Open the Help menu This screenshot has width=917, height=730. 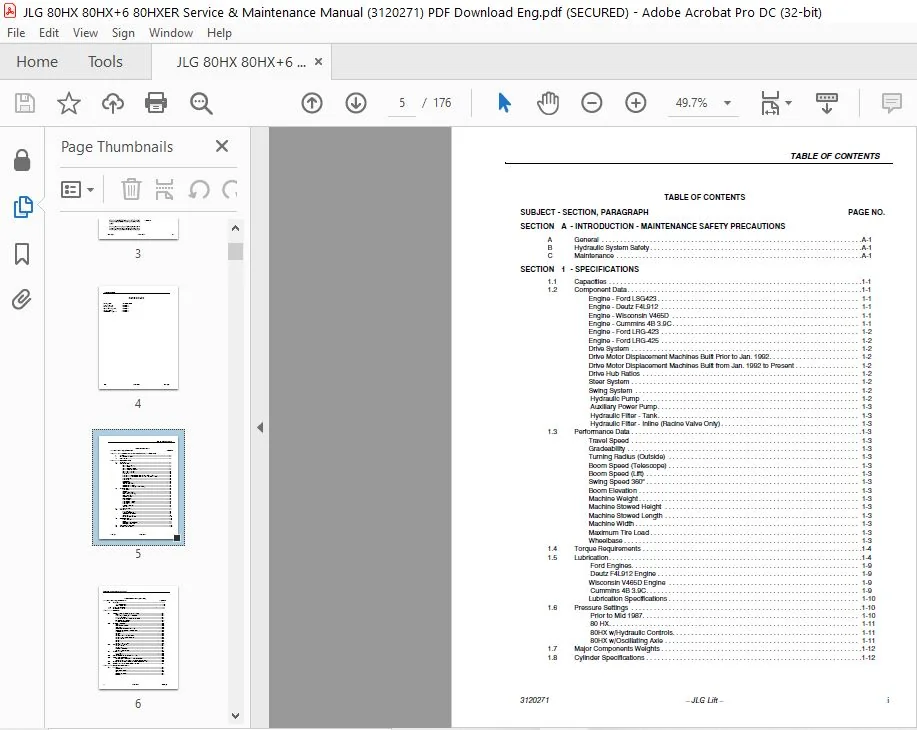pyautogui.click(x=219, y=33)
